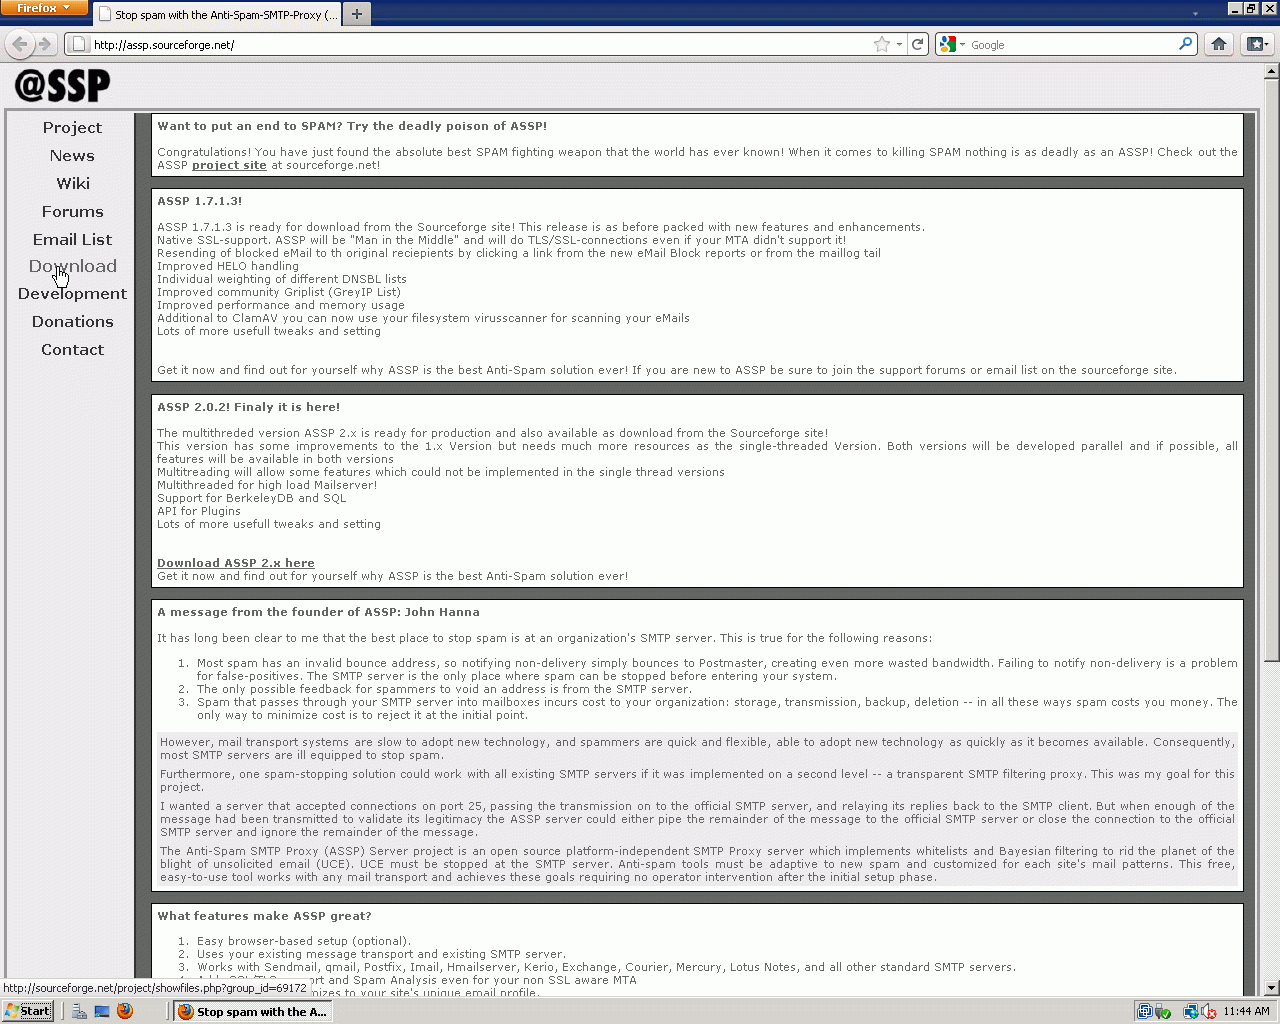The width and height of the screenshot is (1280, 1024).
Task: Click the 'What features make ASSP great?' heading
Action: click(x=264, y=916)
